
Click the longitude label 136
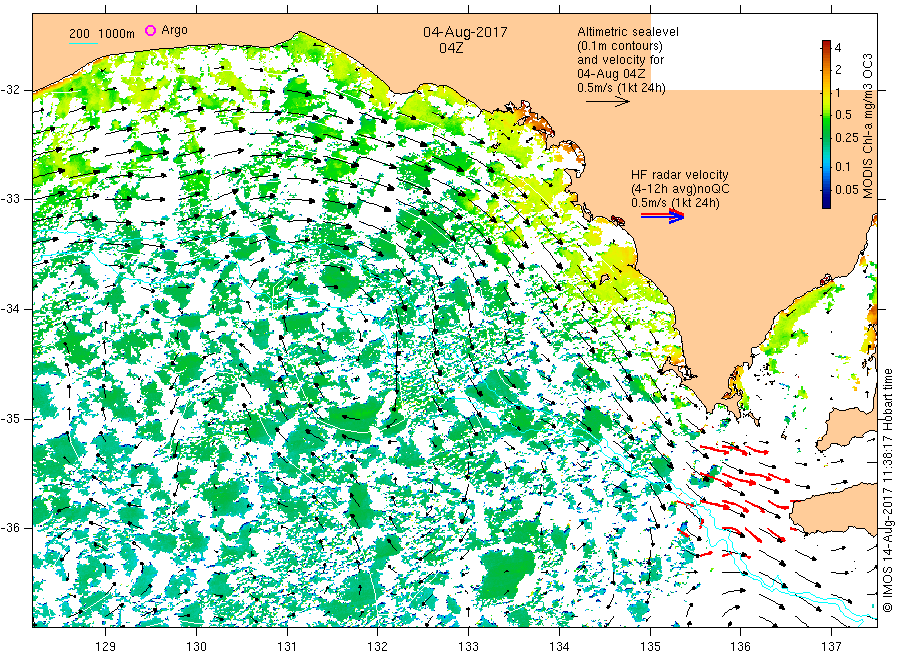740,647
